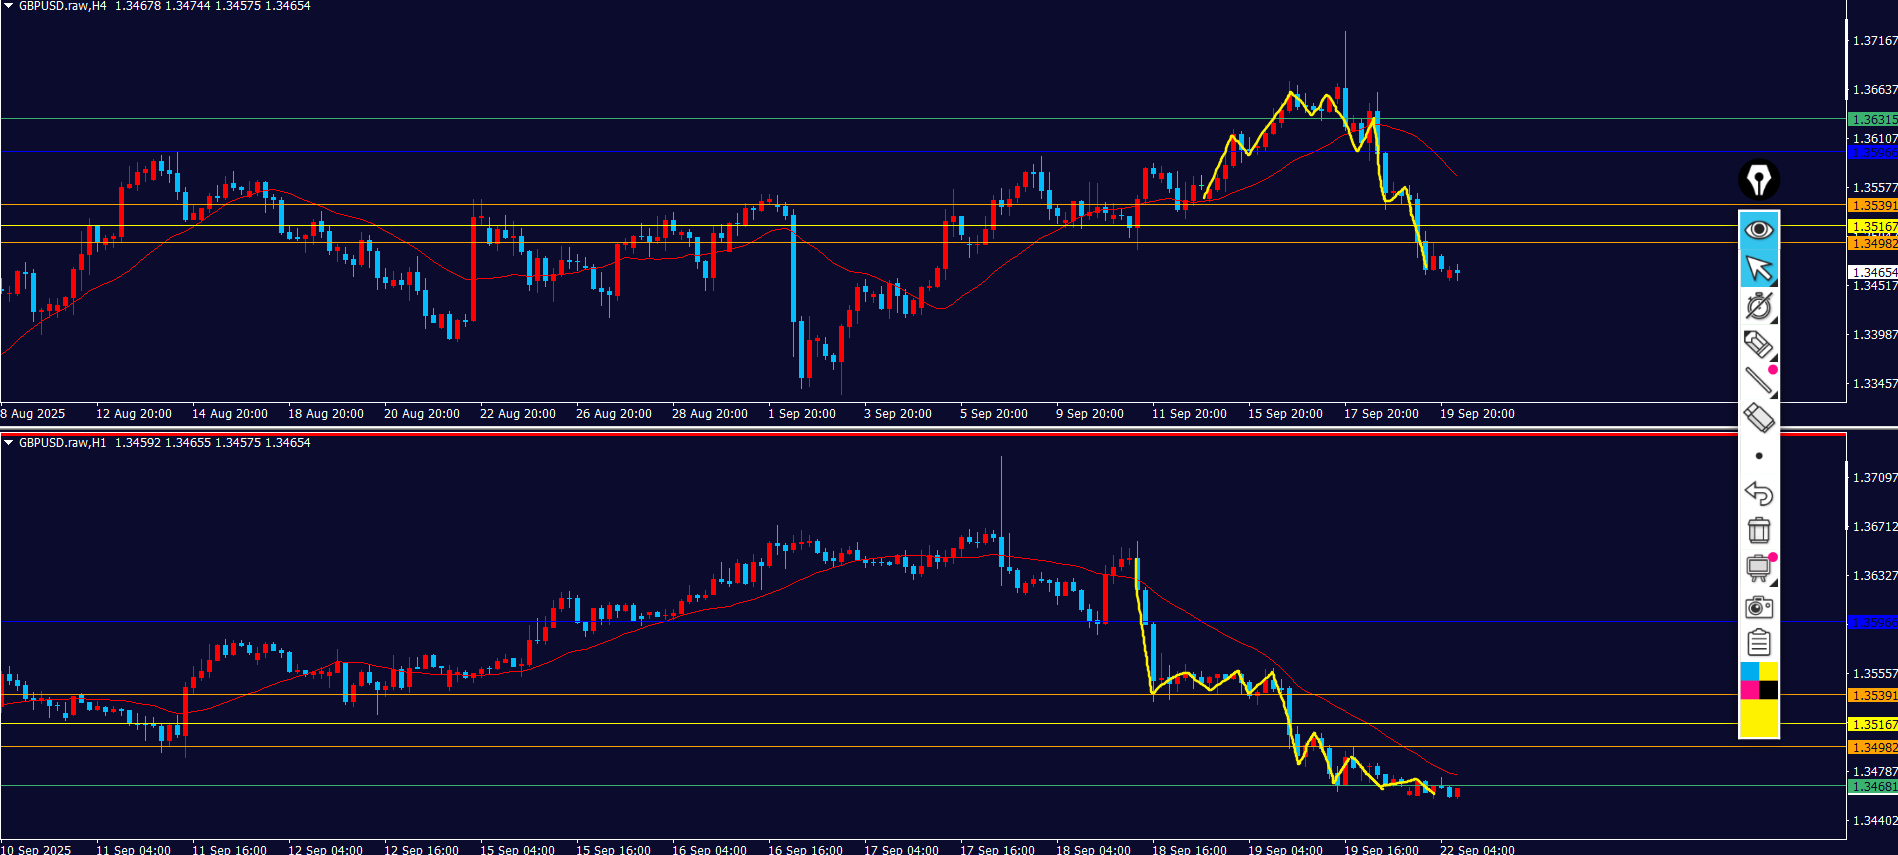This screenshot has height=855, width=1898.
Task: Choose the brush size dot
Action: coord(1759,456)
